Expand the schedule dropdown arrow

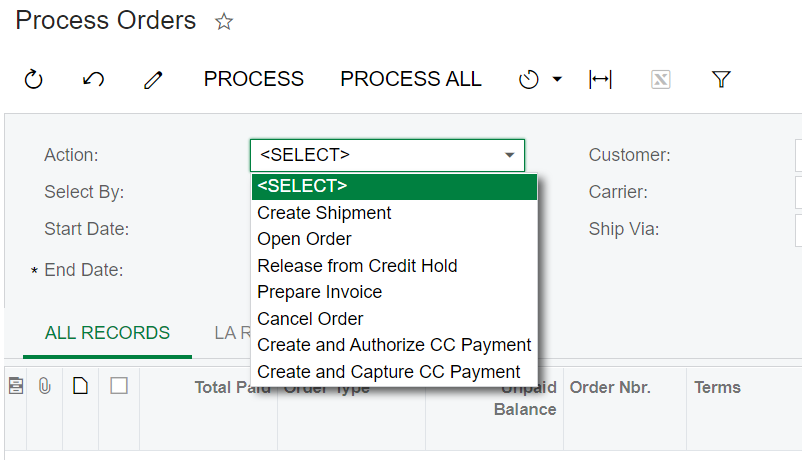click(558, 79)
